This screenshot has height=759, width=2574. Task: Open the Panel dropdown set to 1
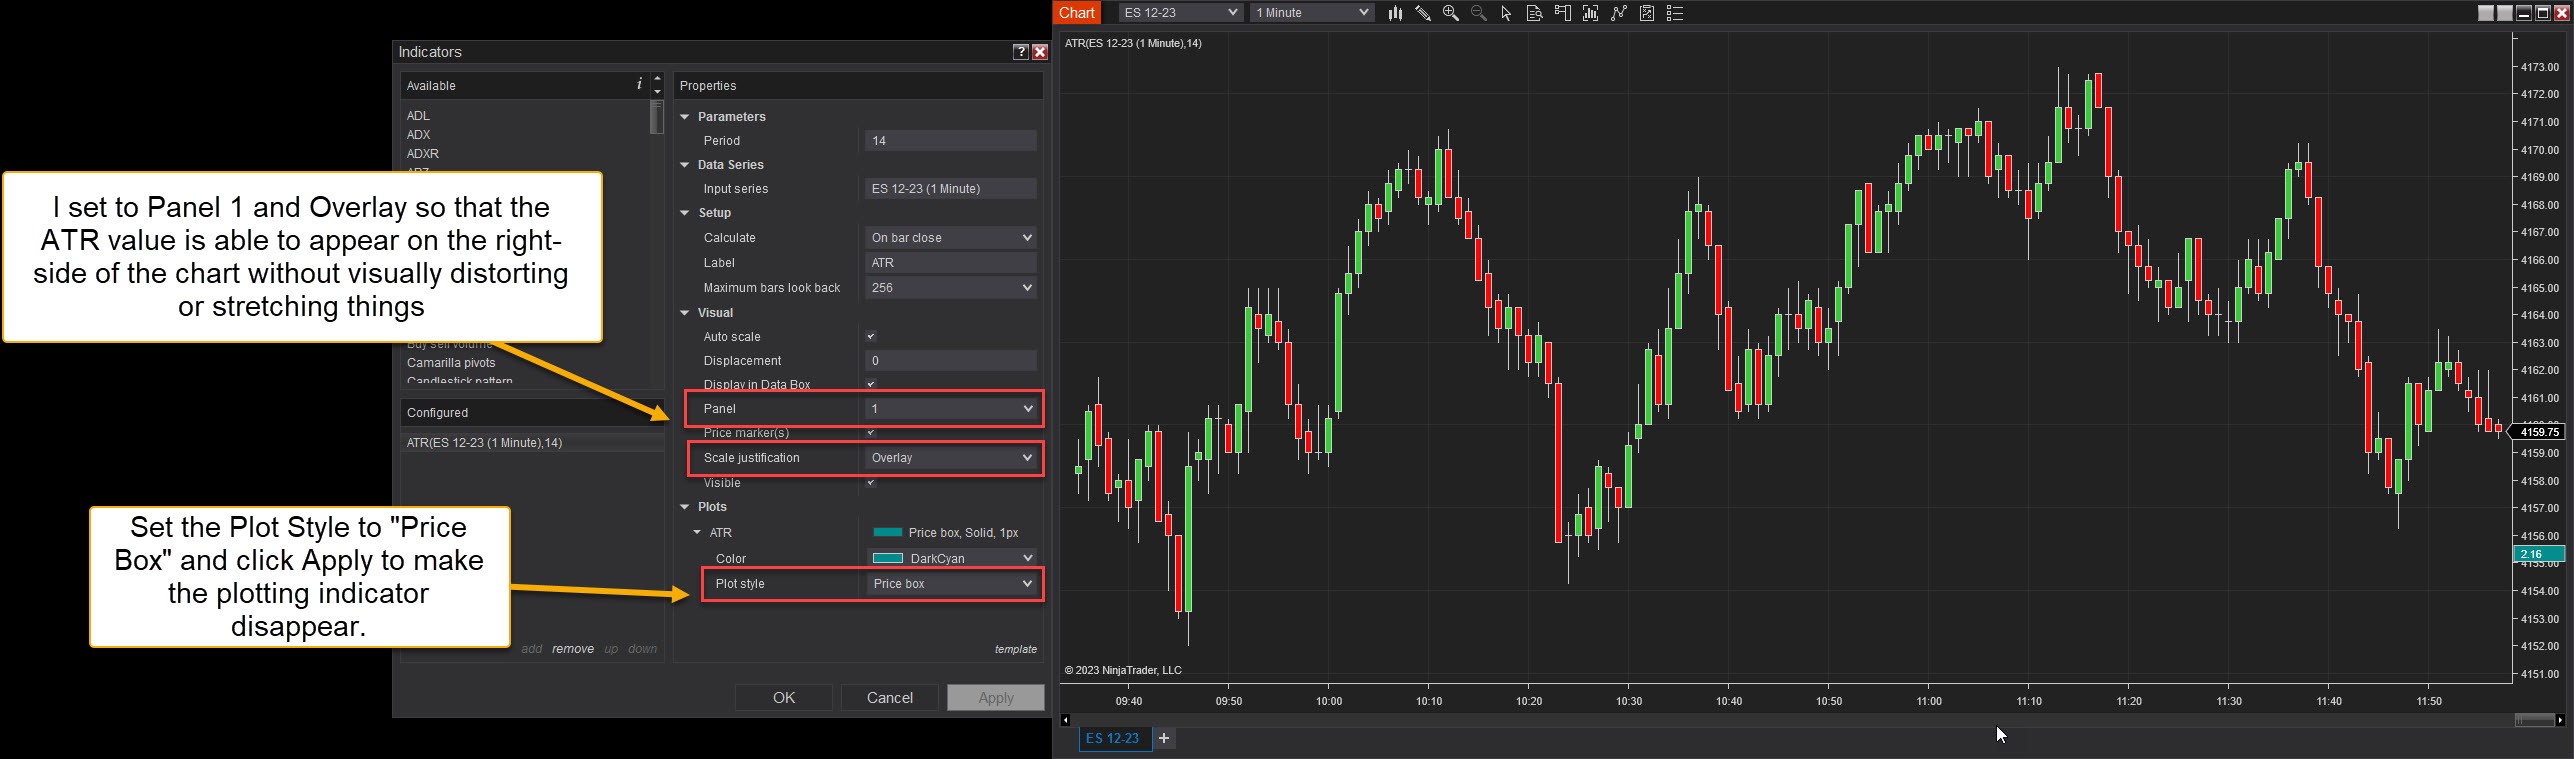[950, 409]
